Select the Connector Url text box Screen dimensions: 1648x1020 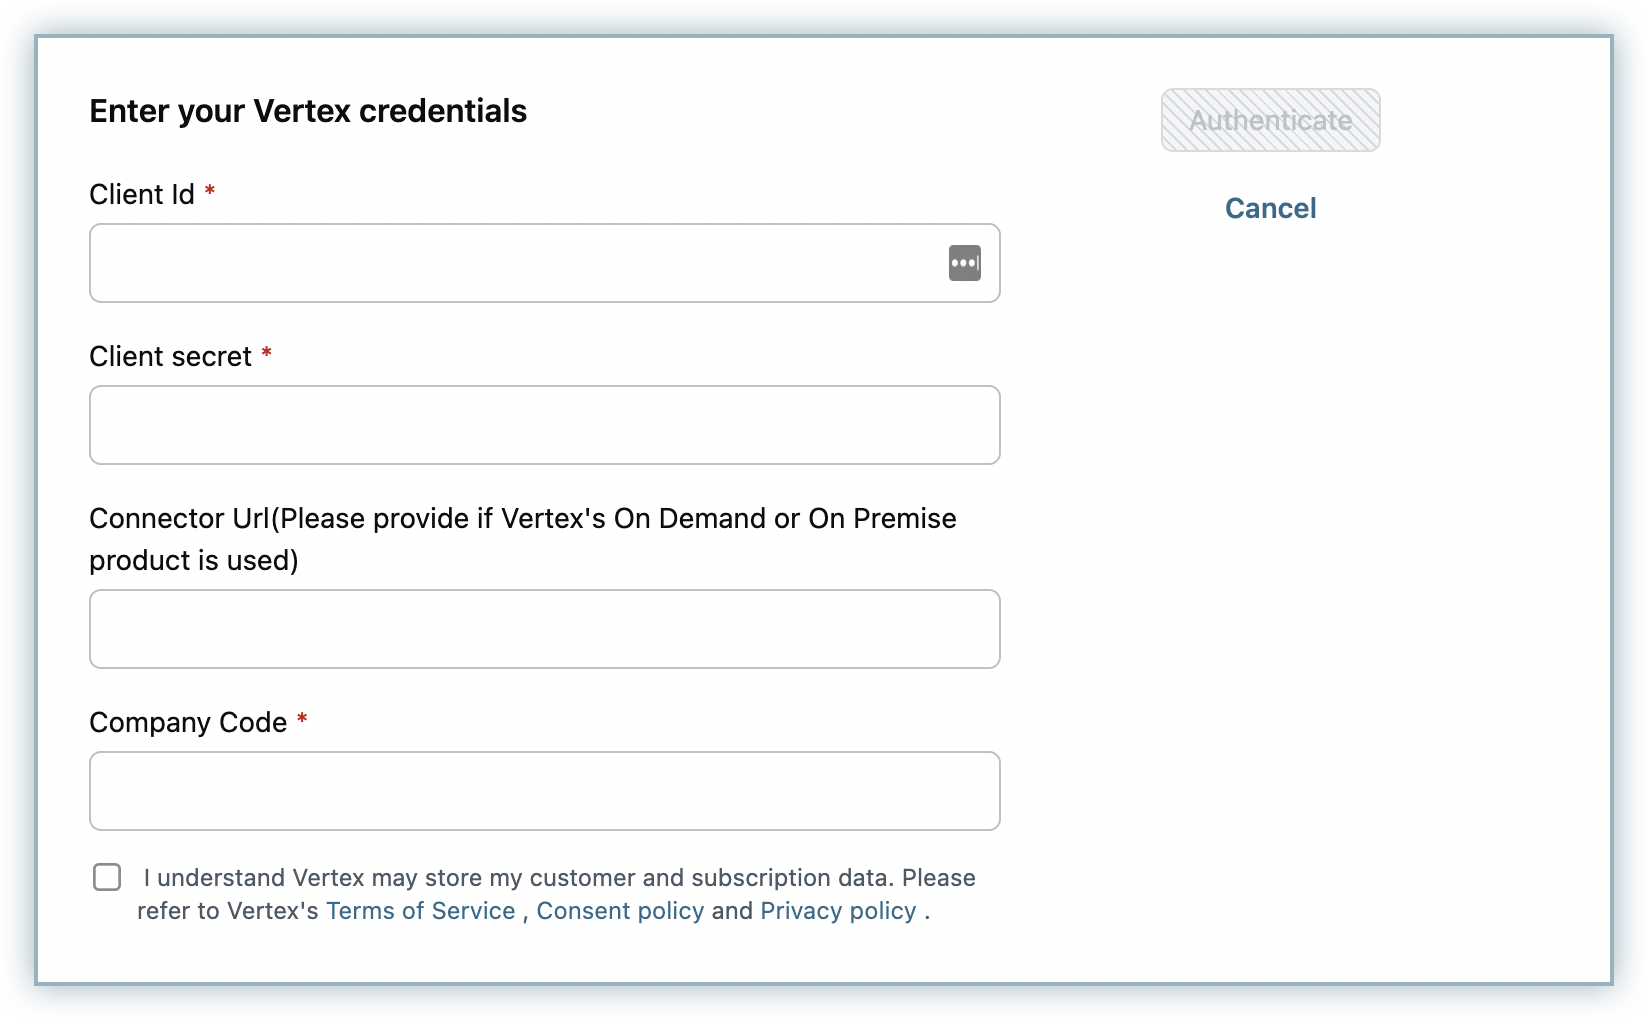pyautogui.click(x=544, y=629)
